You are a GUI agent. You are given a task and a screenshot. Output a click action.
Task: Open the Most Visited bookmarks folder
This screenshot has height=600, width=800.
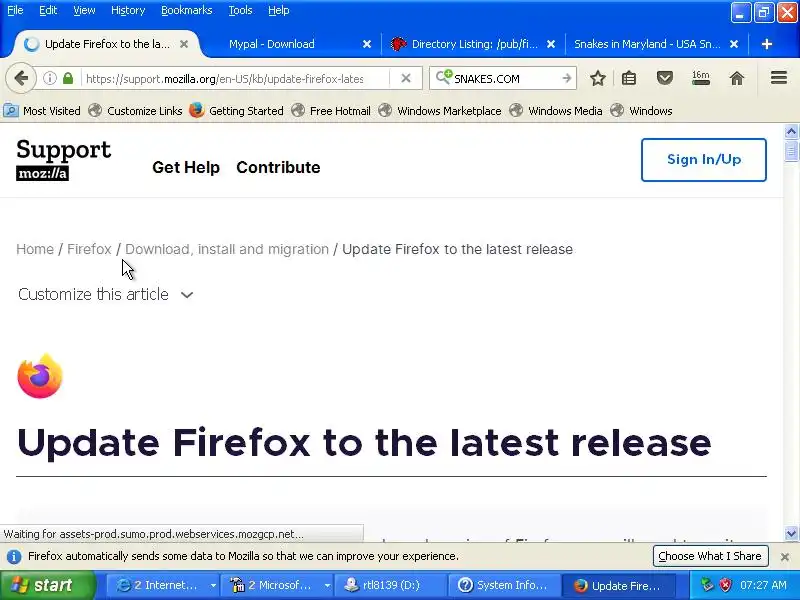coord(42,111)
